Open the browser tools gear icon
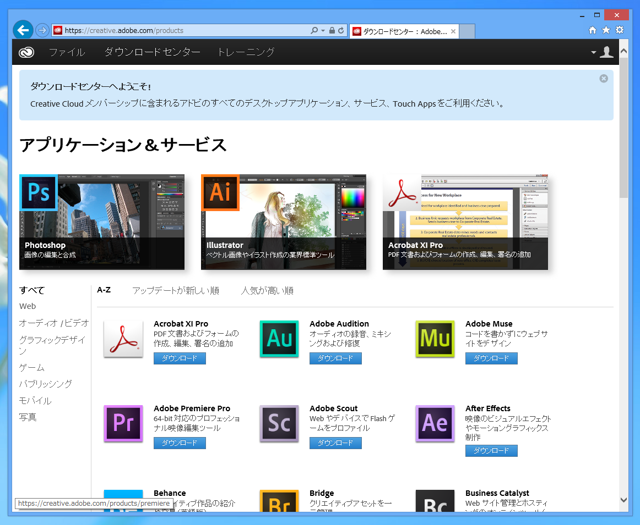The image size is (640, 525). [620, 30]
